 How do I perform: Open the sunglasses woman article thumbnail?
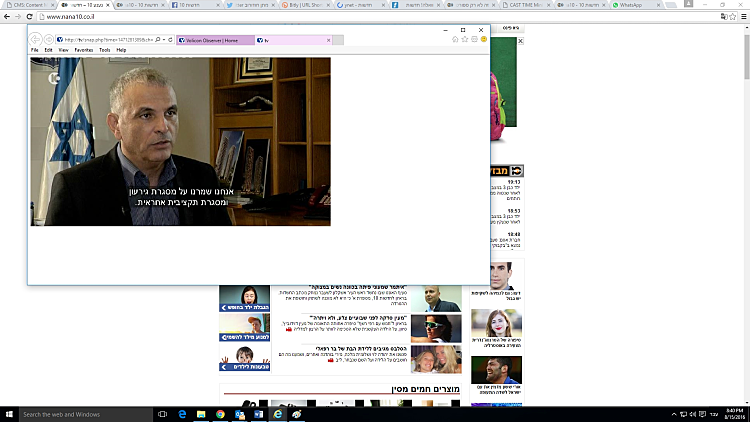pyautogui.click(x=436, y=328)
